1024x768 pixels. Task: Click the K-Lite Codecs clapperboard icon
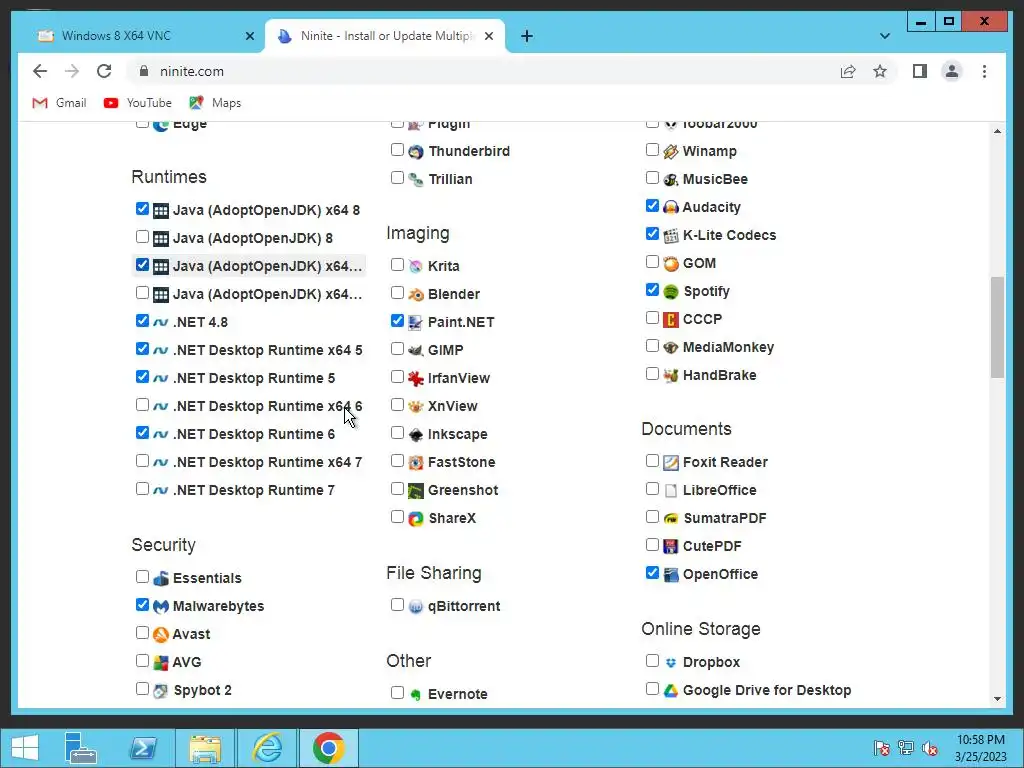pos(671,235)
